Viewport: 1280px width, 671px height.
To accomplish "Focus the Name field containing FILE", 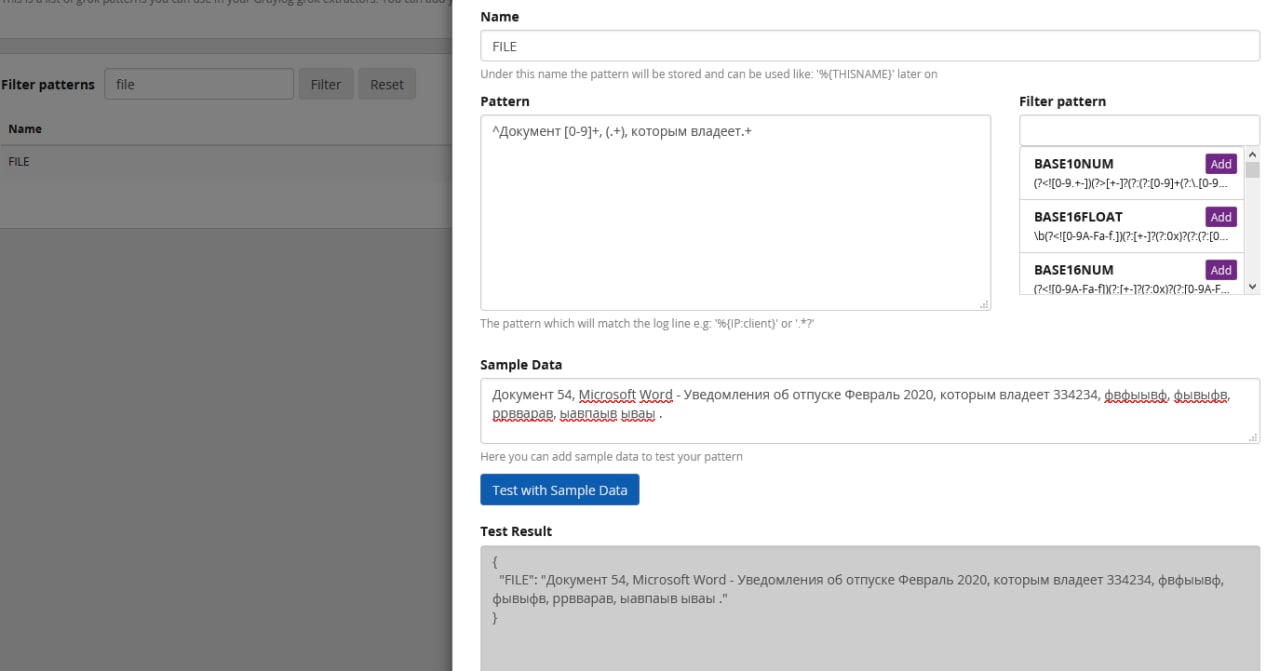I will (869, 46).
